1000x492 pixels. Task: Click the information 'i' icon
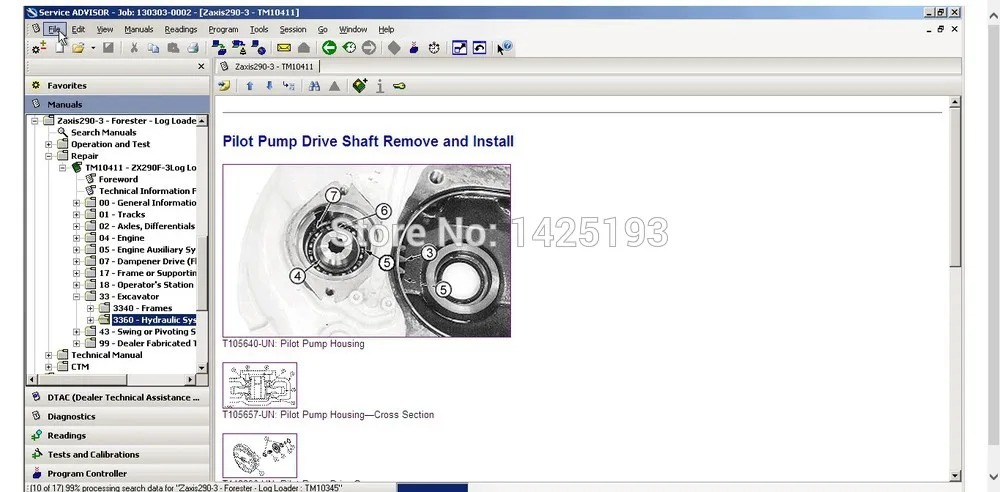(x=380, y=86)
